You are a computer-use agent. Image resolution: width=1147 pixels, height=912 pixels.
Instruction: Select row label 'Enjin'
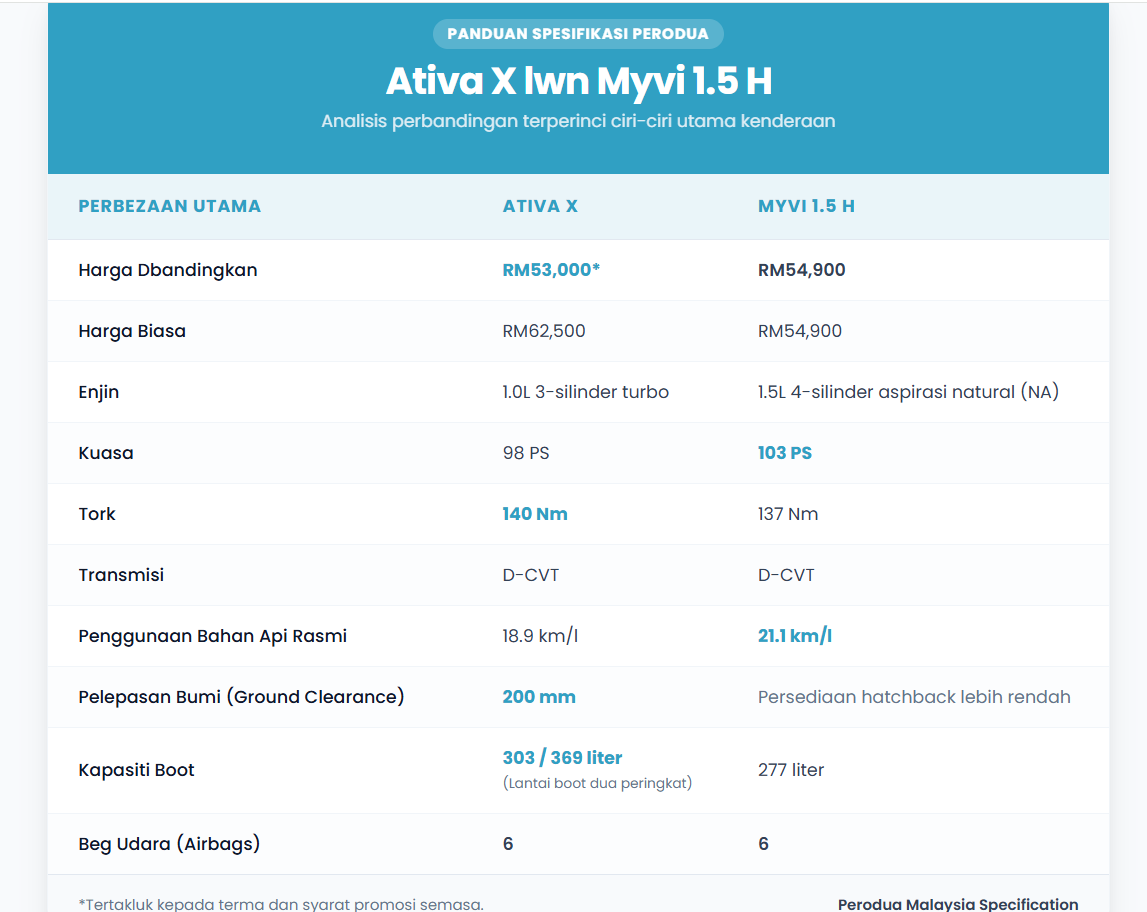(x=99, y=393)
